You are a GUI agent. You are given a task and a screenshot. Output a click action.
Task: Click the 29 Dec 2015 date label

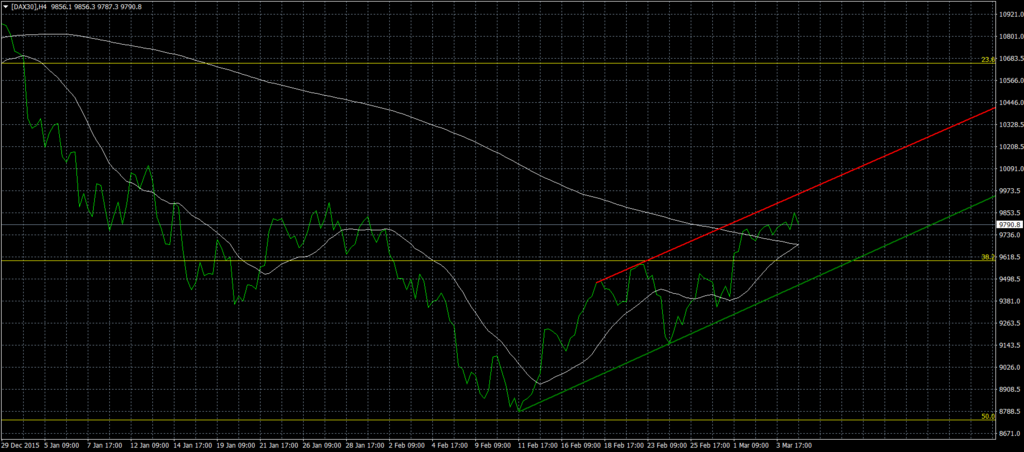coord(19,444)
